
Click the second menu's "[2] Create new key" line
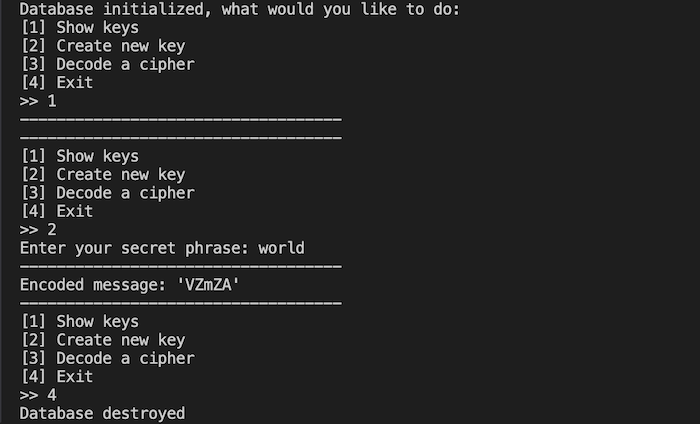coord(102,174)
